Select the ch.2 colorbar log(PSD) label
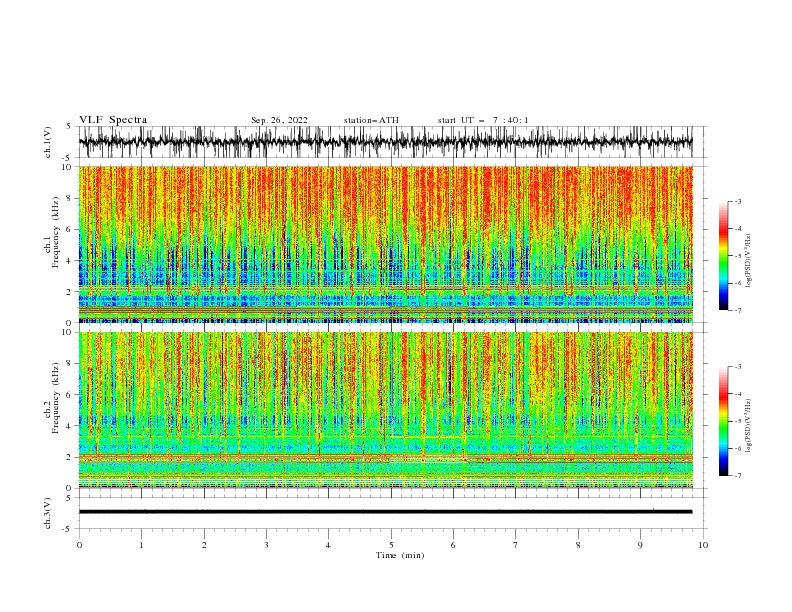 (x=749, y=426)
